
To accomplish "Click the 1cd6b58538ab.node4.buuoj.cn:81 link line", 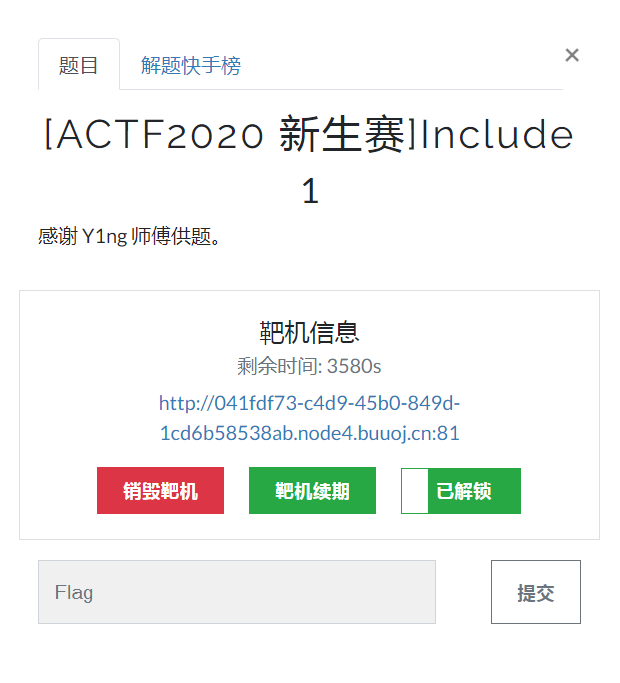I will click(309, 433).
